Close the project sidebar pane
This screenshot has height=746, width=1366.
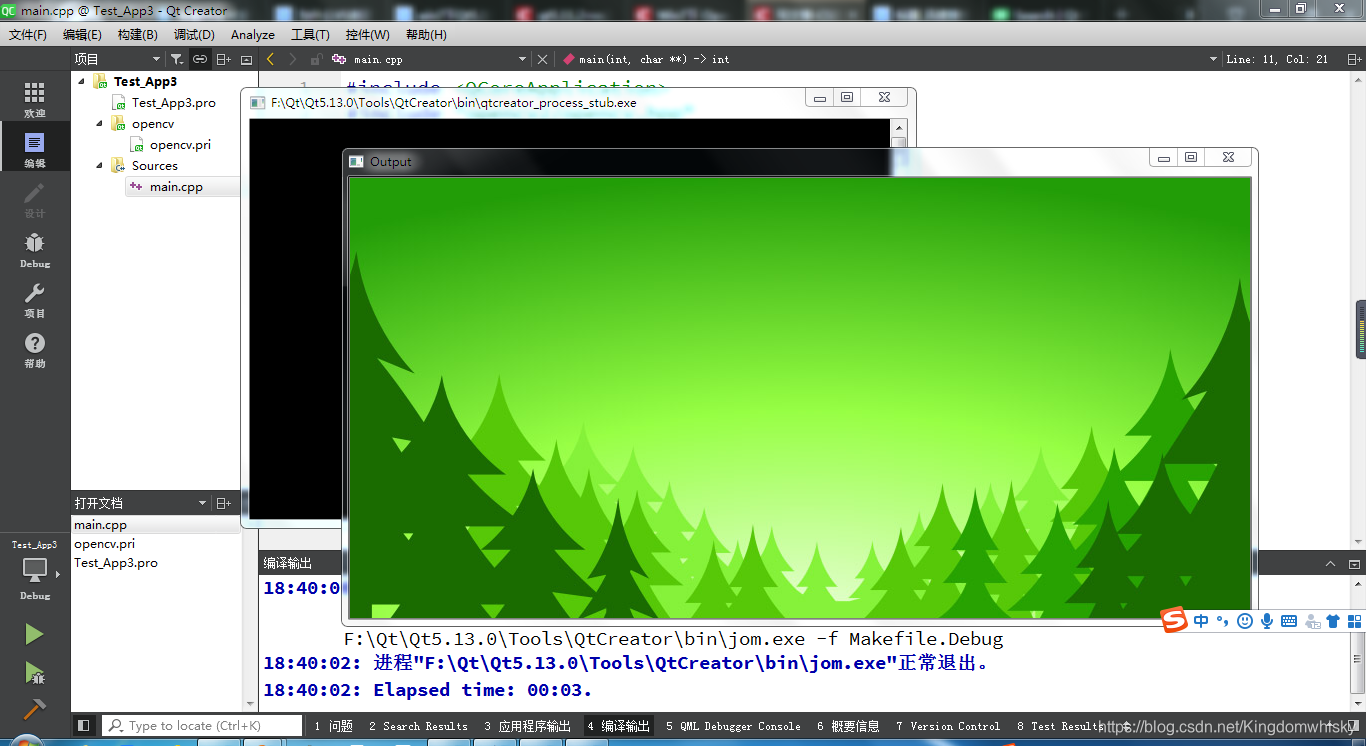[247, 59]
